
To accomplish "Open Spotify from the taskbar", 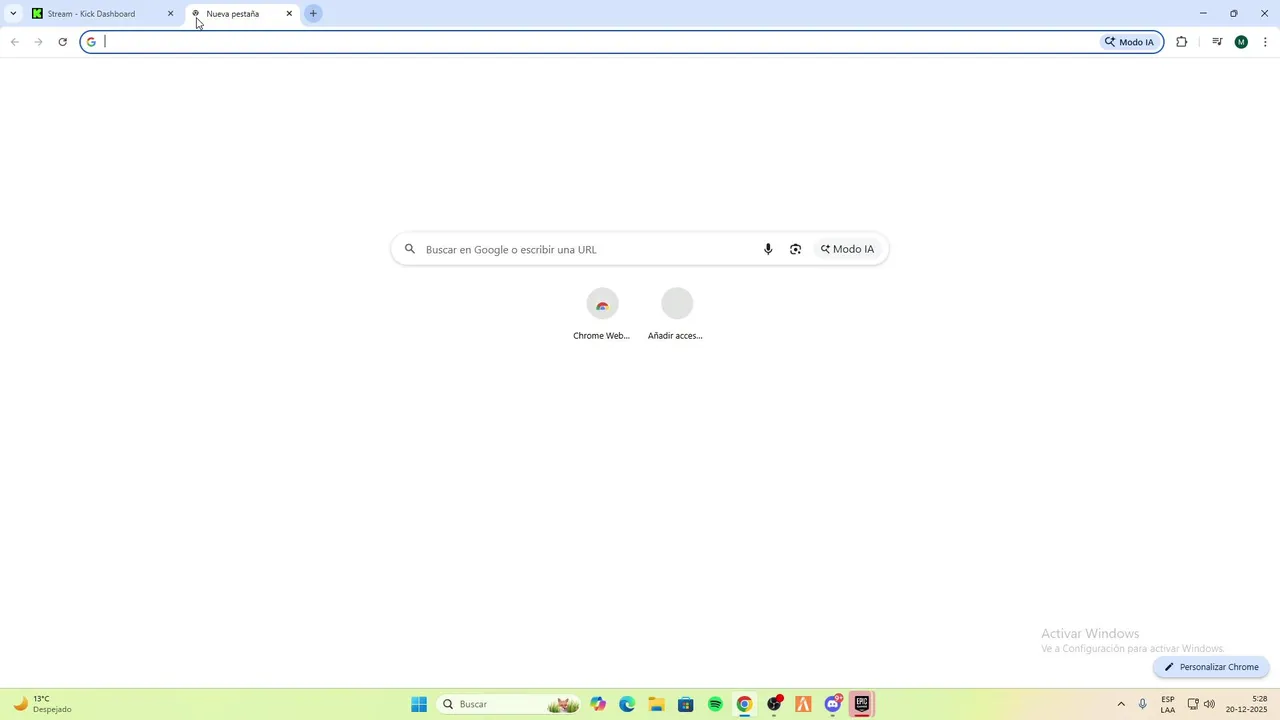I will click(x=715, y=704).
